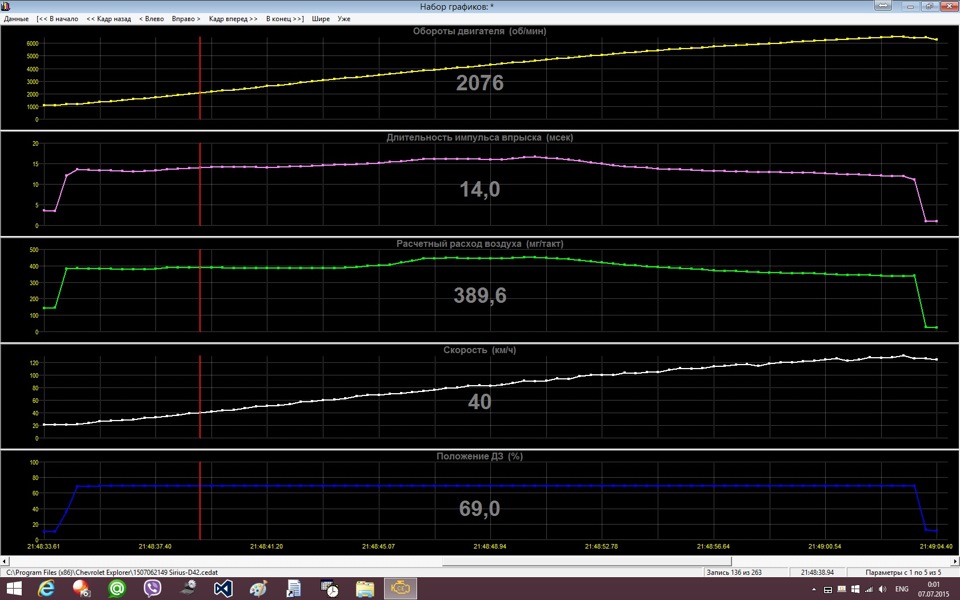Screen dimensions: 960x600
Task: Narrow graph scale with Уже
Action: (344, 19)
